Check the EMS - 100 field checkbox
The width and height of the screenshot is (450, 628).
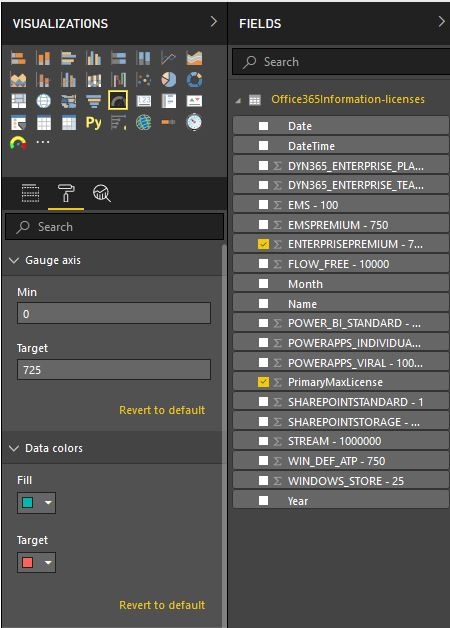point(263,205)
